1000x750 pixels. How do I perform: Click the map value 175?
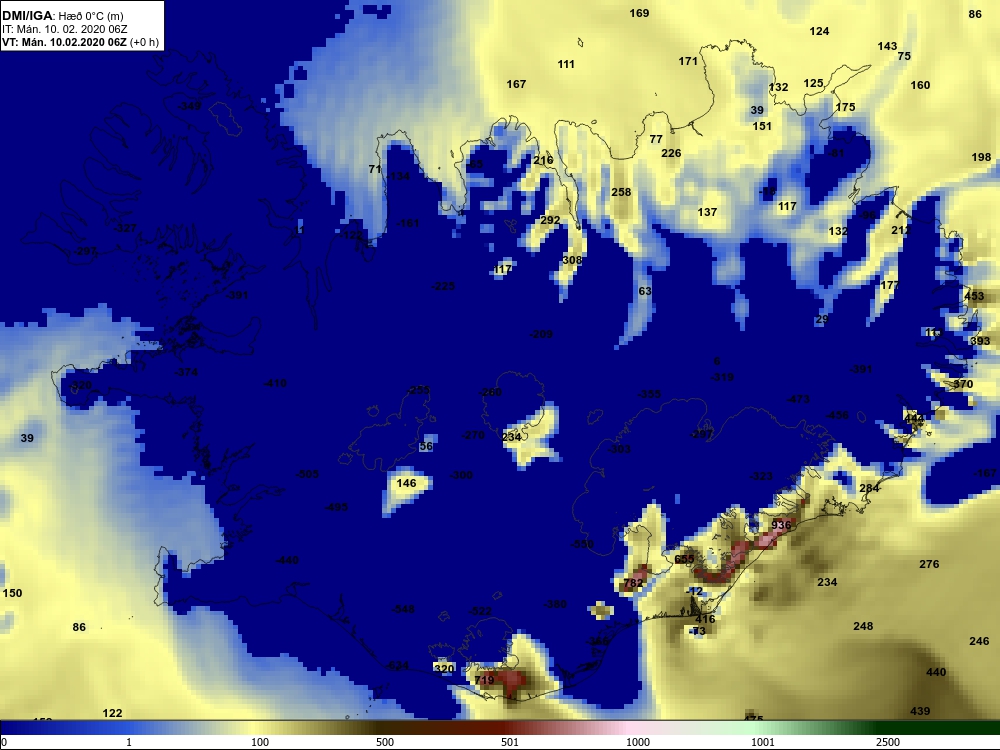(x=845, y=107)
